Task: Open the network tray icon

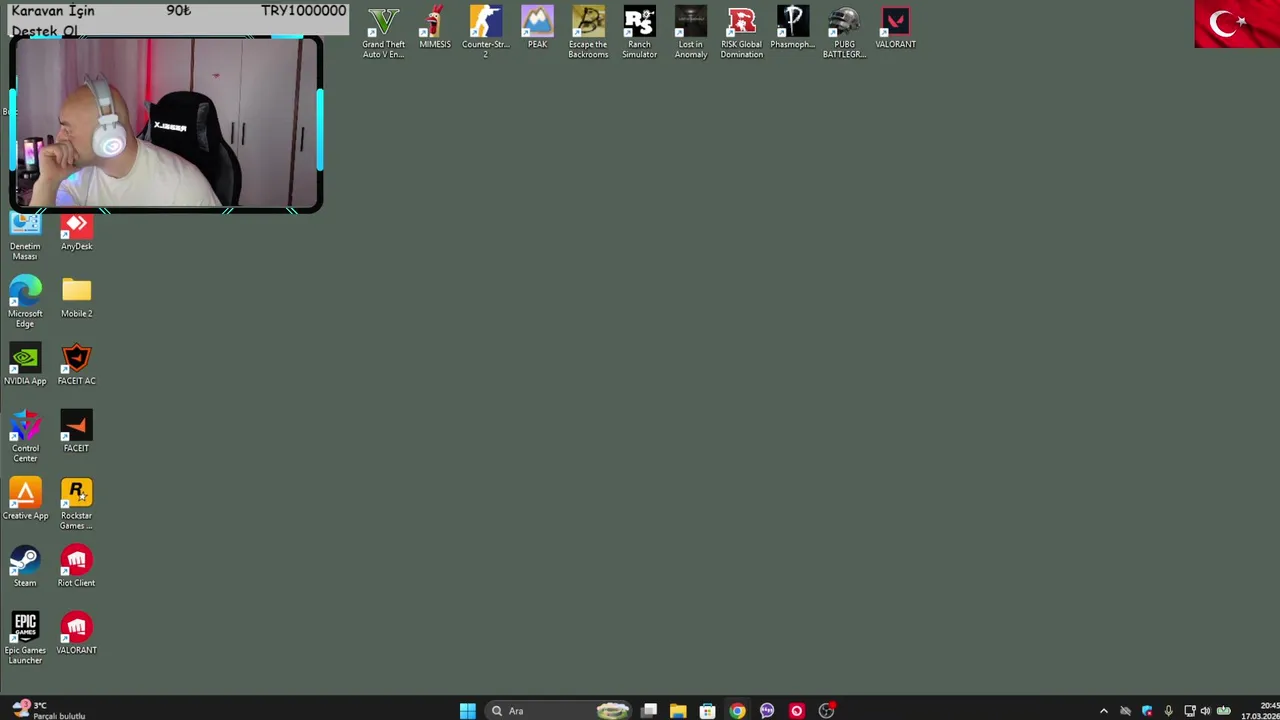Action: point(1190,711)
